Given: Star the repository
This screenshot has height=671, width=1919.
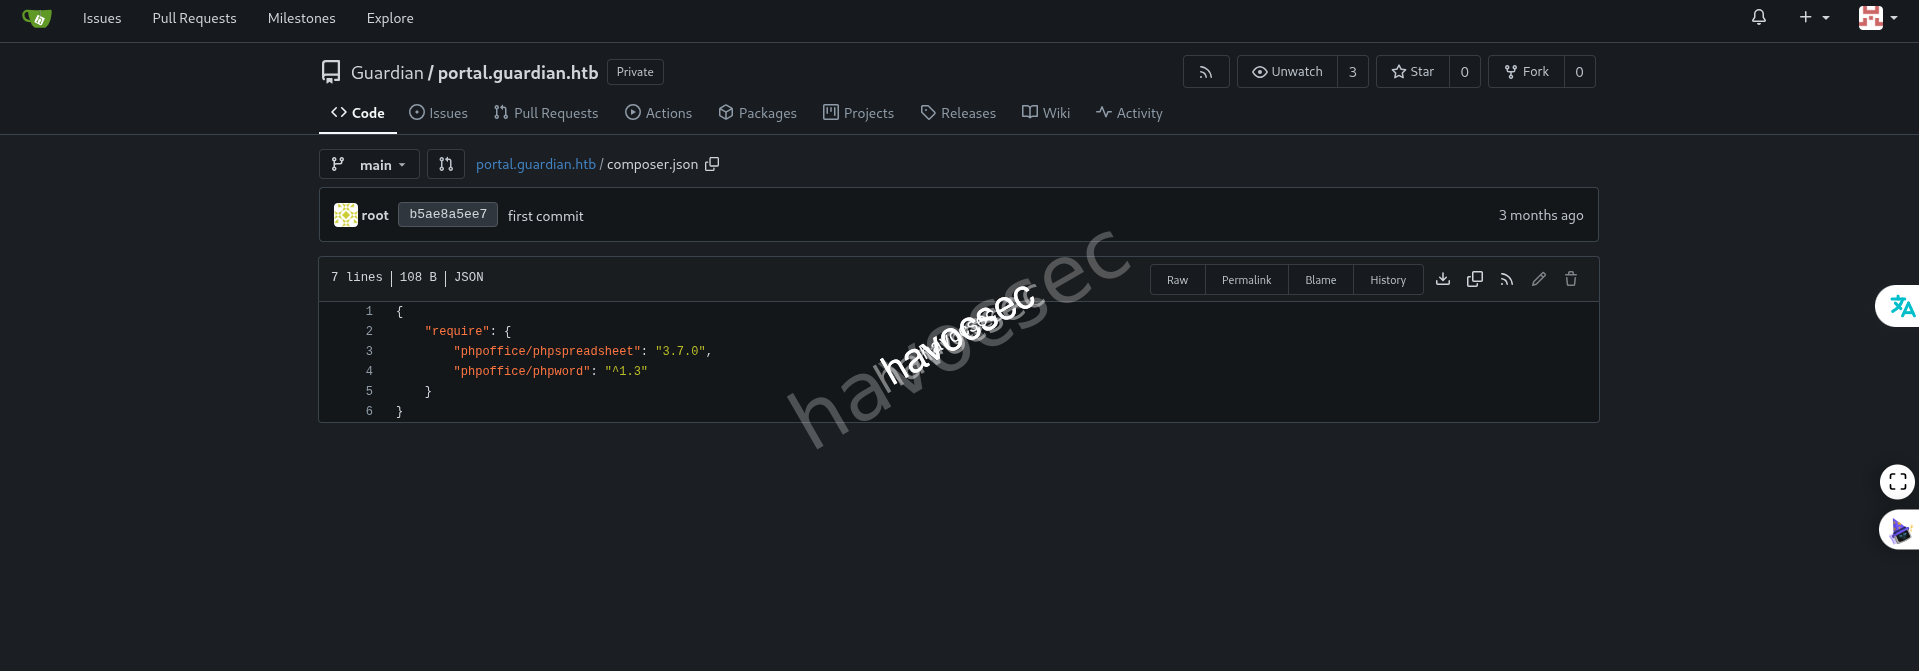Looking at the screenshot, I should click(1413, 72).
